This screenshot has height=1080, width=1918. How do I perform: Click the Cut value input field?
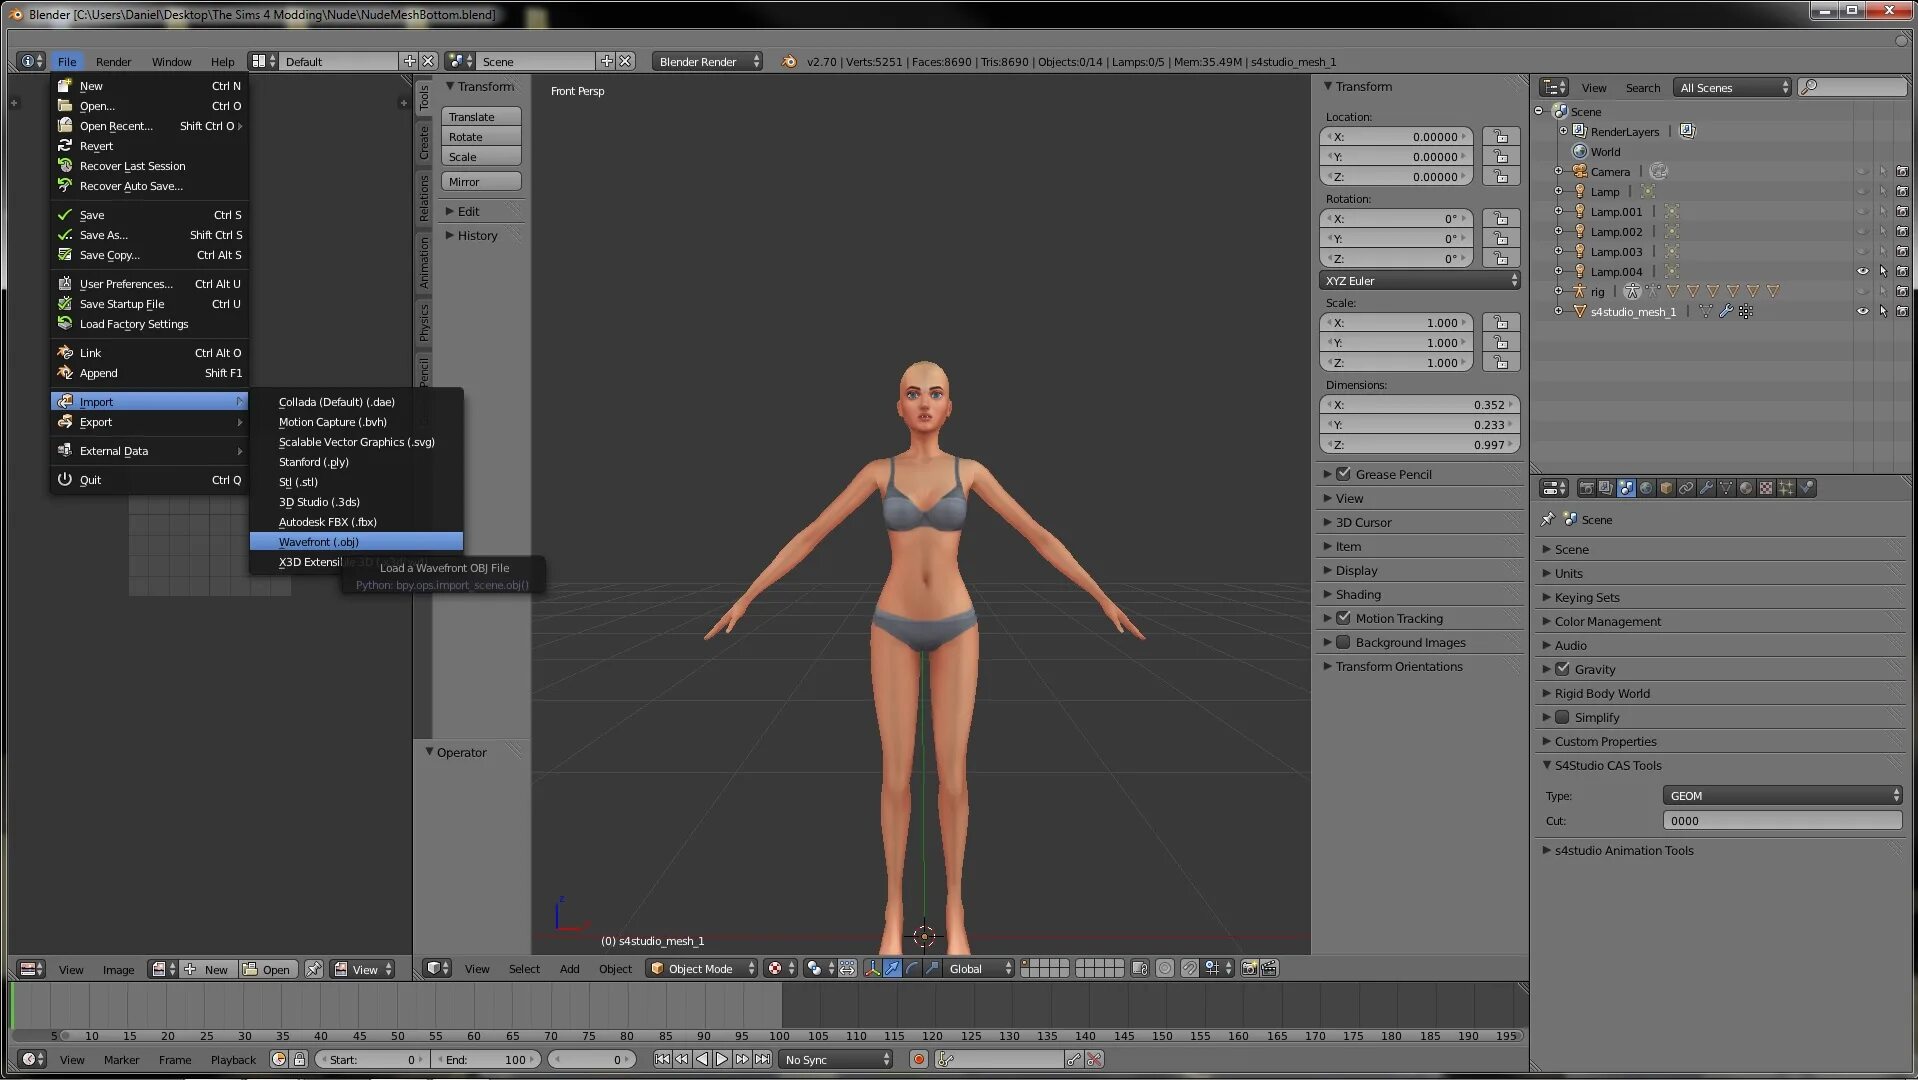(1782, 820)
